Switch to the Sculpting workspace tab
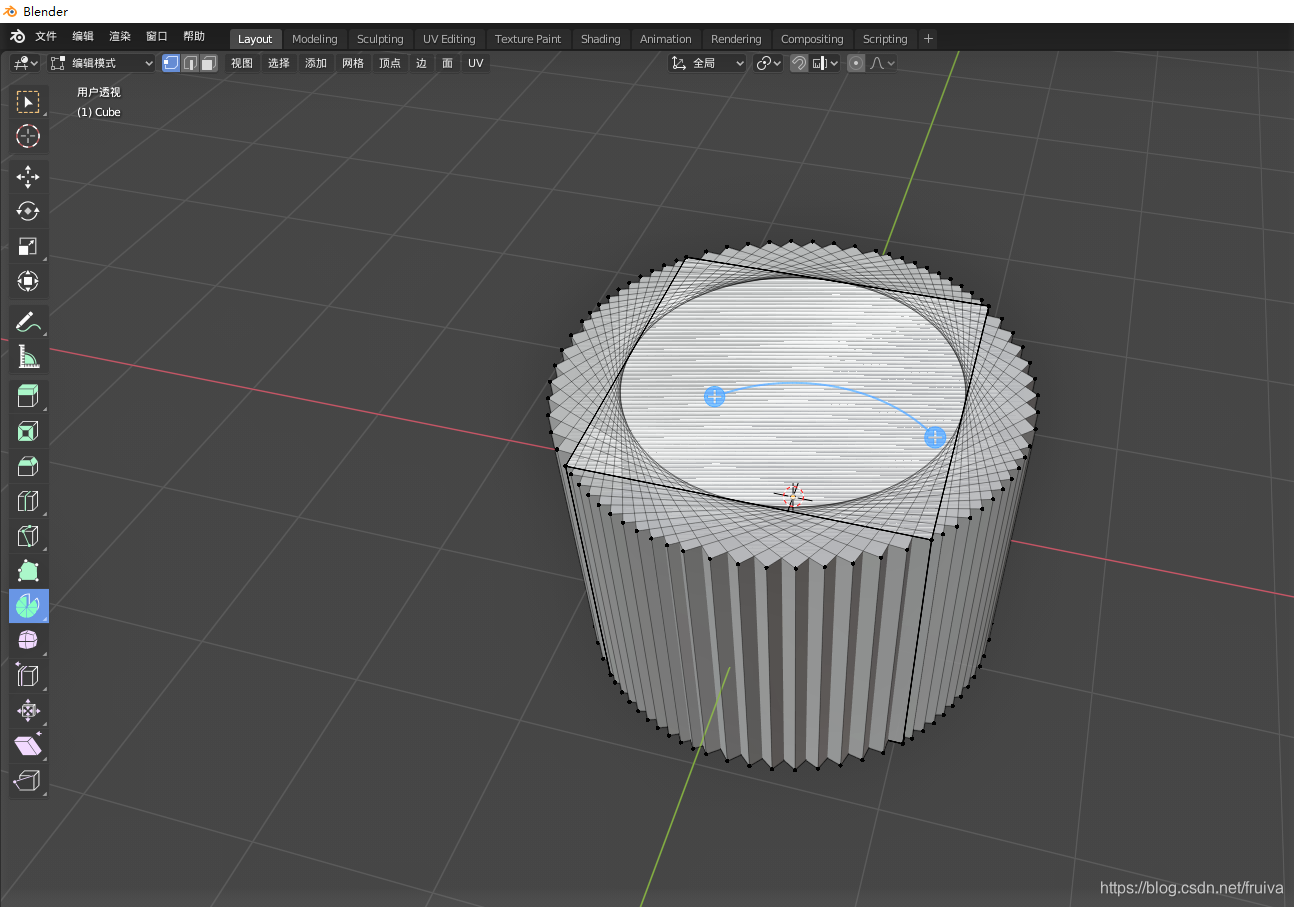 pyautogui.click(x=380, y=39)
